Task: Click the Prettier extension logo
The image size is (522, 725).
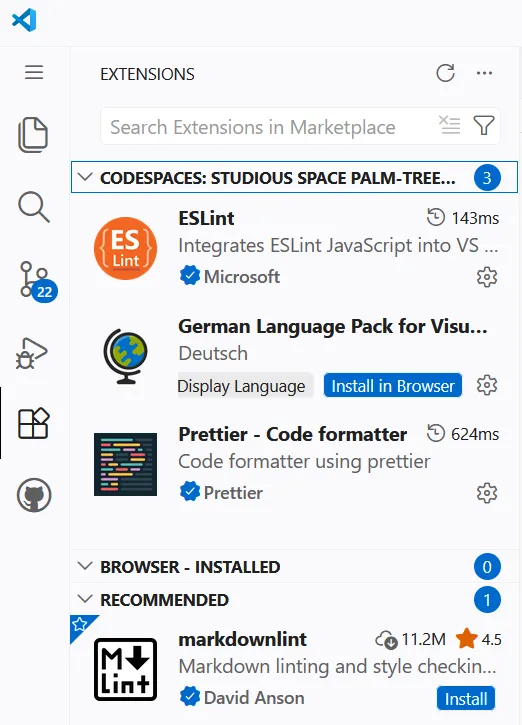Action: tap(125, 464)
